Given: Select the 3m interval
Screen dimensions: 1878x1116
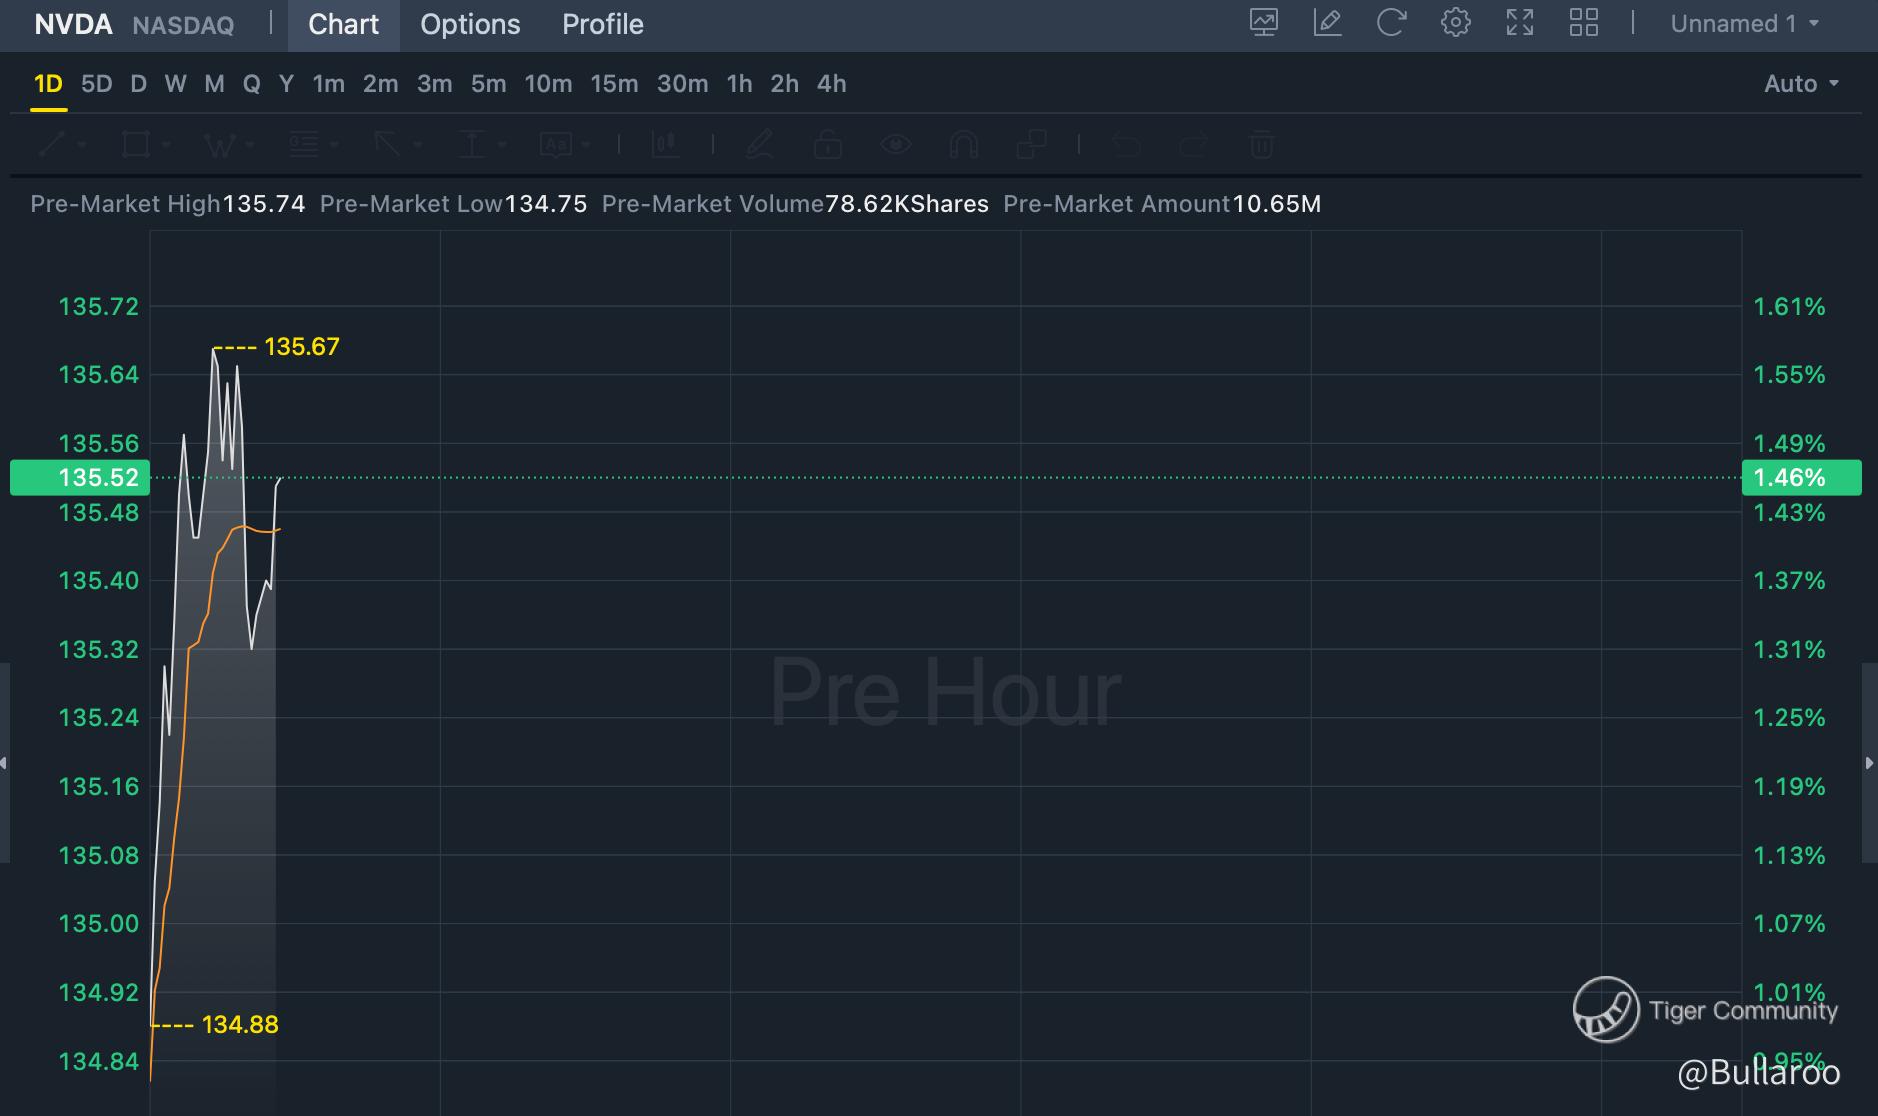Looking at the screenshot, I should [434, 84].
